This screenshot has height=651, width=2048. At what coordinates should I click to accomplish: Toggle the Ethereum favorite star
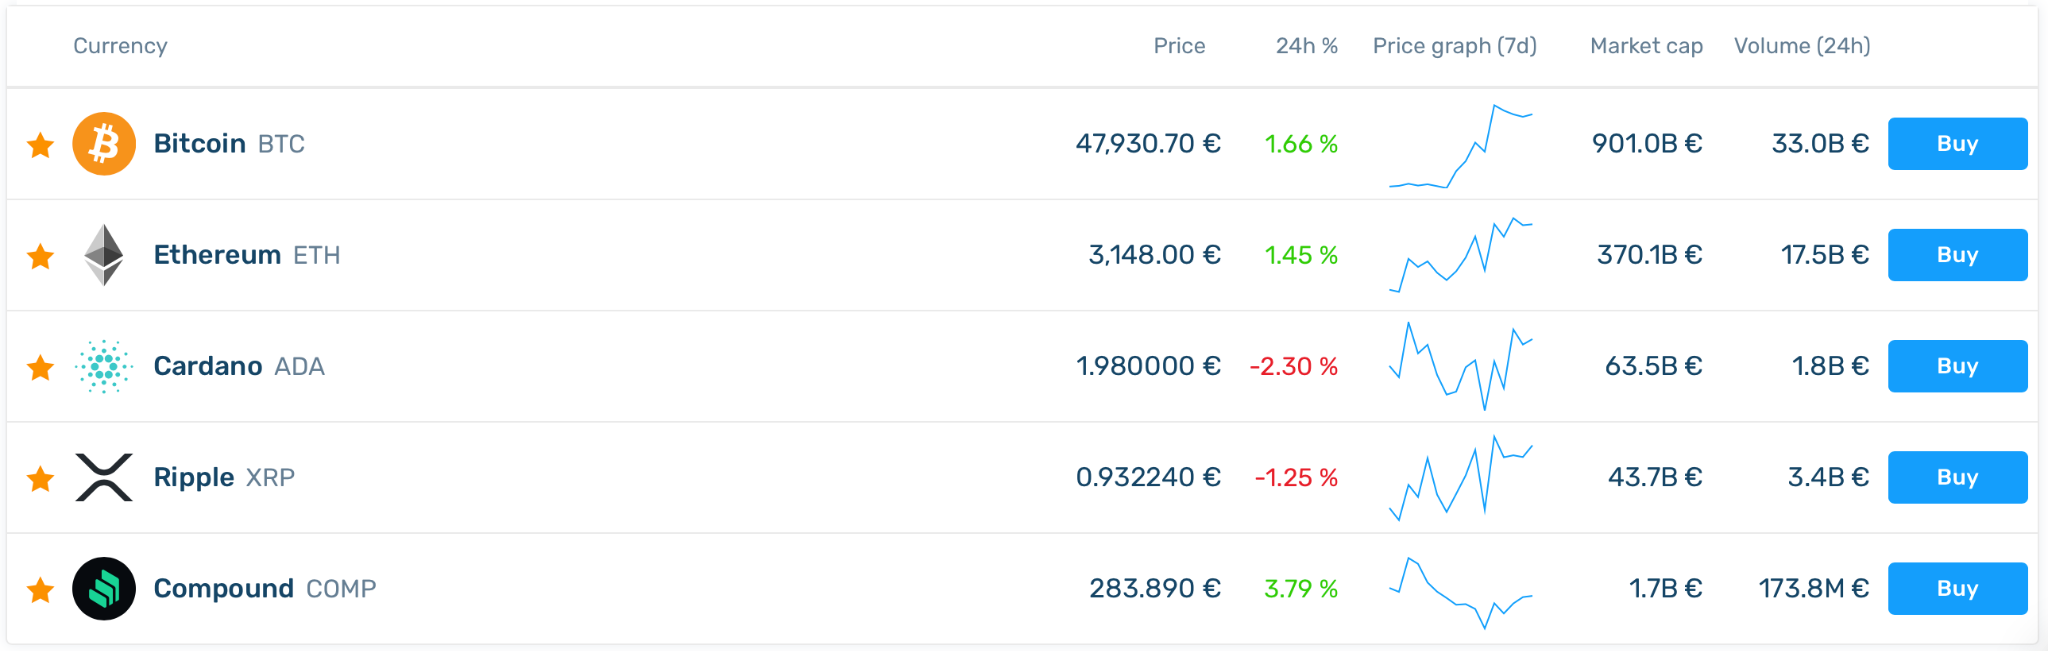41,256
